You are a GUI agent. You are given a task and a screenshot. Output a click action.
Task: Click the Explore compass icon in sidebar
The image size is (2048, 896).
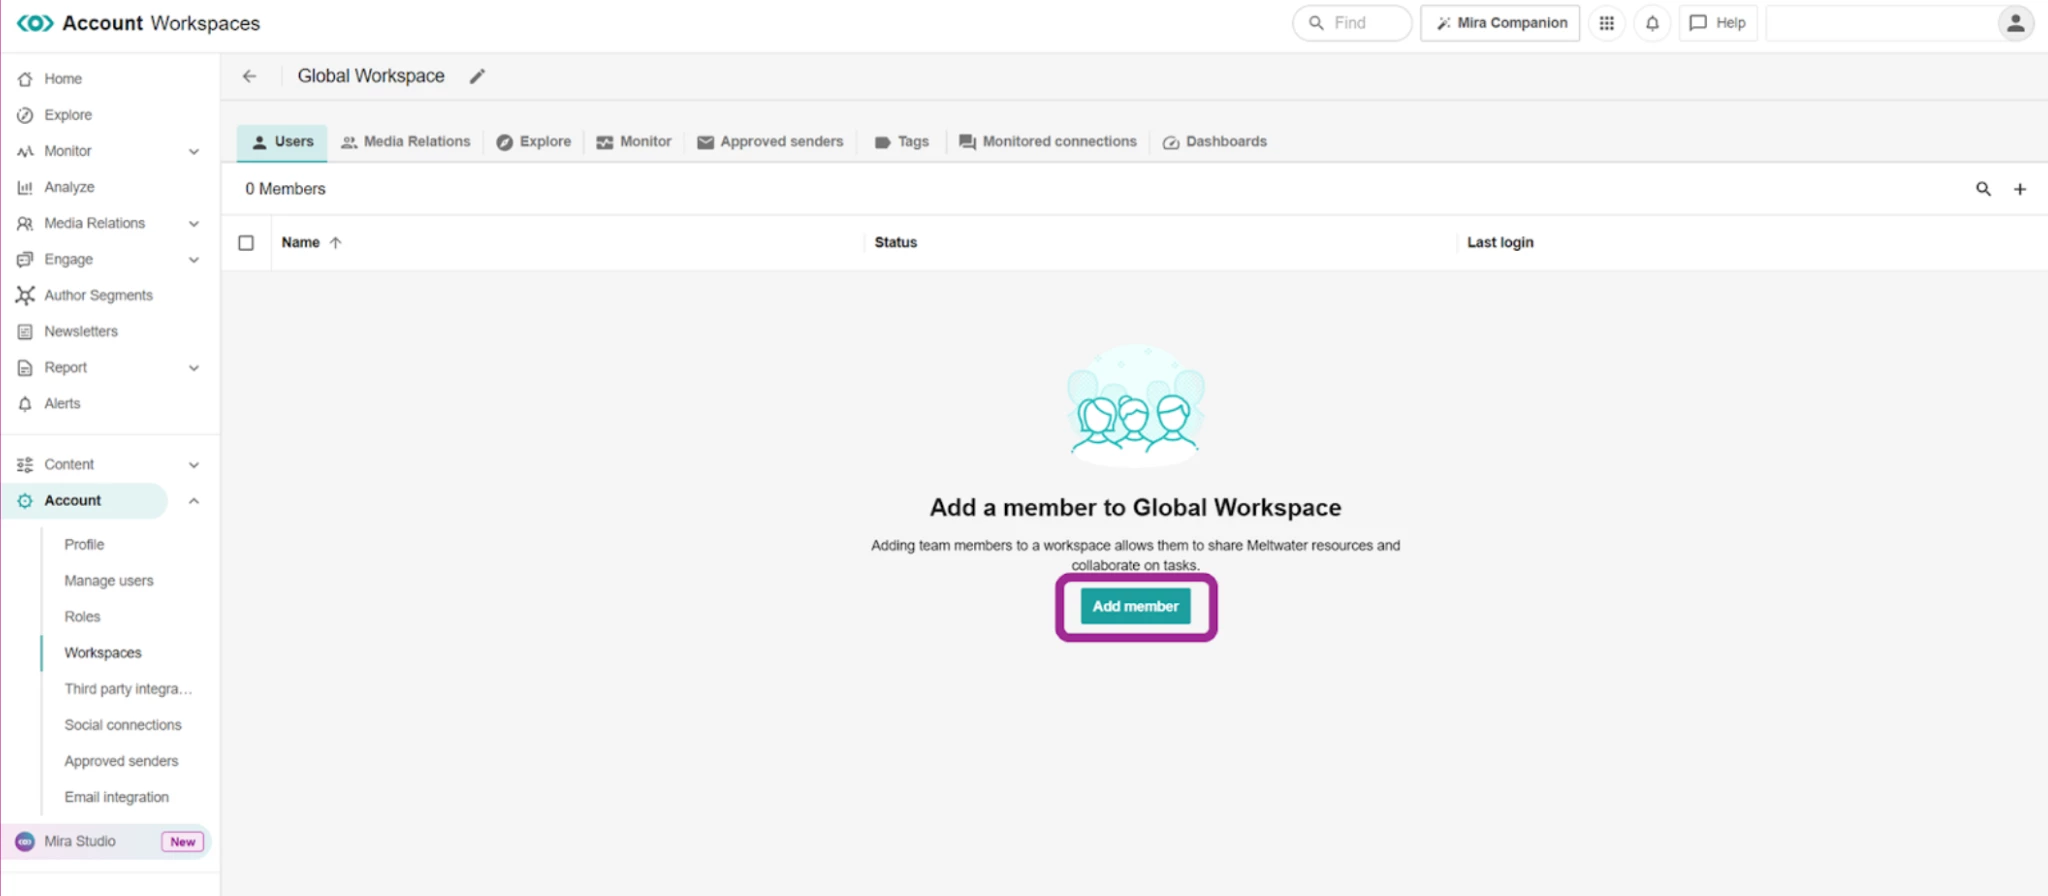point(25,115)
